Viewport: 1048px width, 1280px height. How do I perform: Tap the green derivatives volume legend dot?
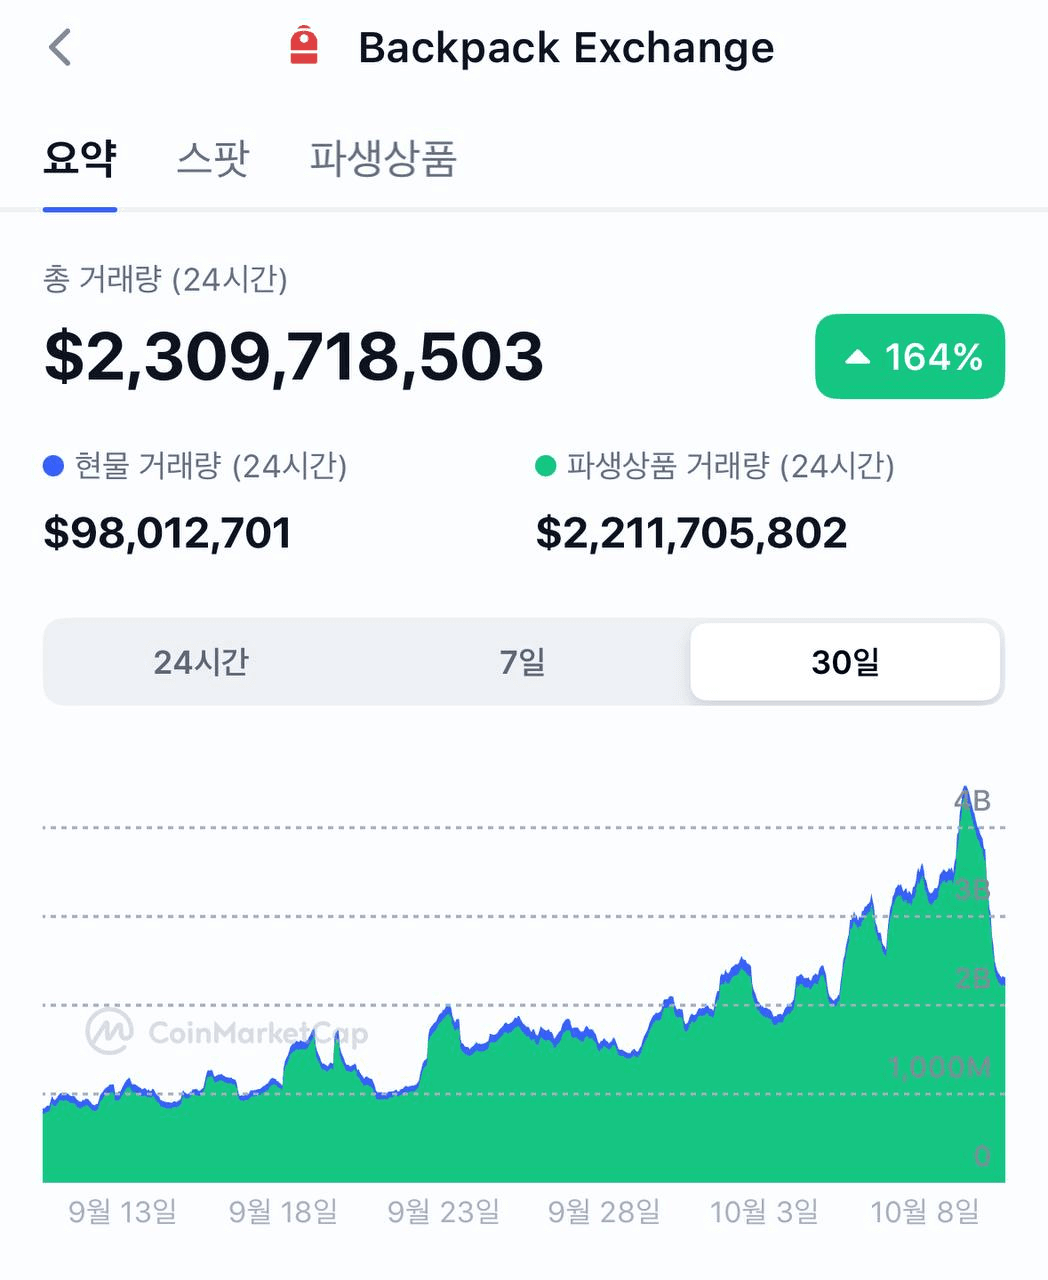coord(545,466)
